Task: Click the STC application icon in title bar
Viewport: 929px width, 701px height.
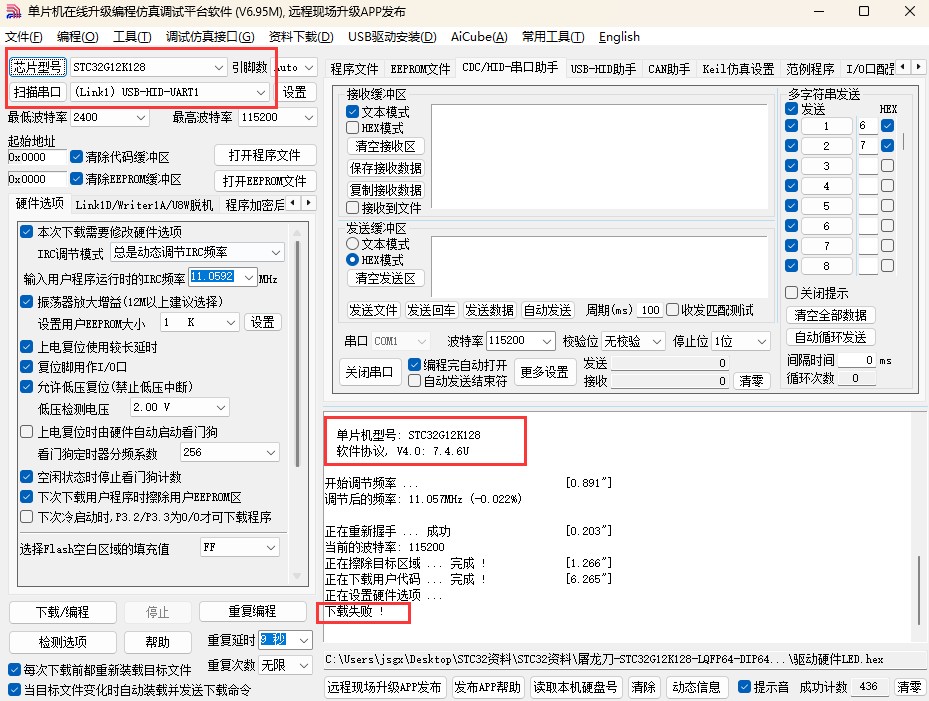Action: (13, 11)
